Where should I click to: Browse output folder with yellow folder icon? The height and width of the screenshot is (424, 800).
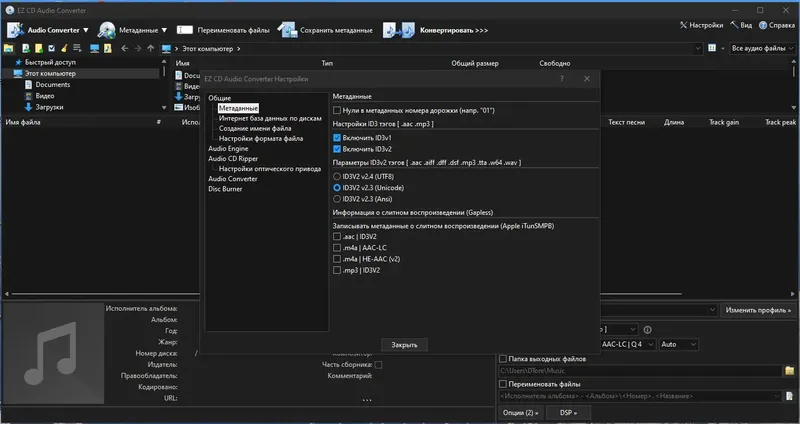pyautogui.click(x=790, y=371)
